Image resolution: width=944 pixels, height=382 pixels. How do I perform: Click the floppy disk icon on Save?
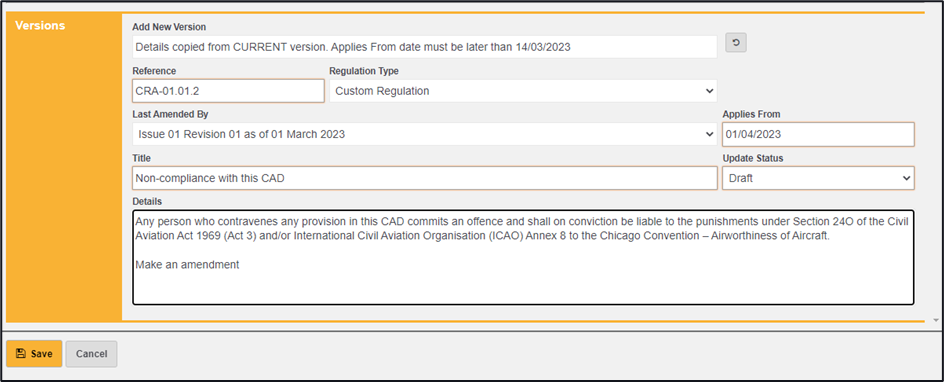click(x=20, y=354)
